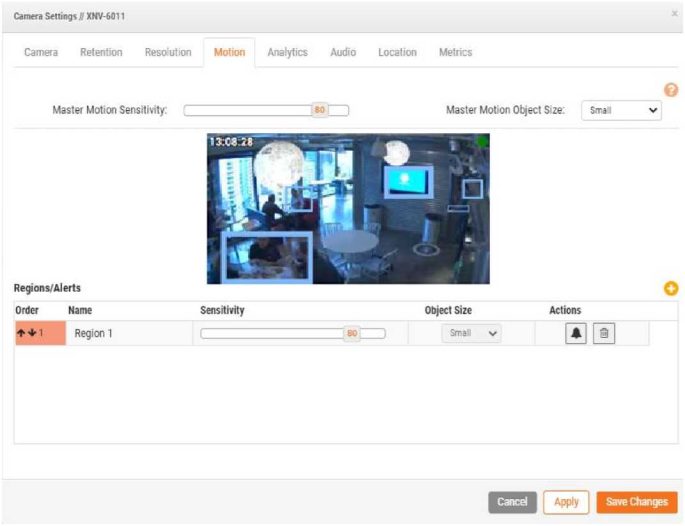Delete Region 1 using trash icon
Screen dimensions: 685x526
(603, 334)
